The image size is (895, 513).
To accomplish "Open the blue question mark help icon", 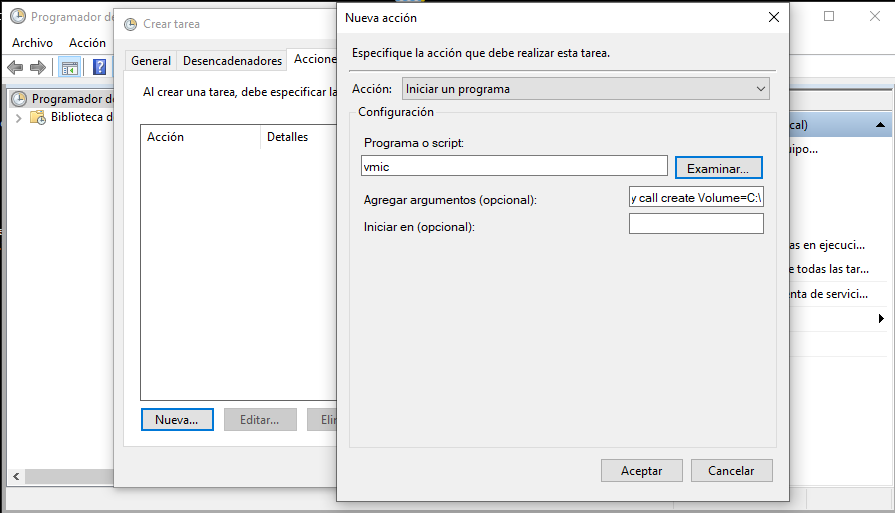I will 99,67.
